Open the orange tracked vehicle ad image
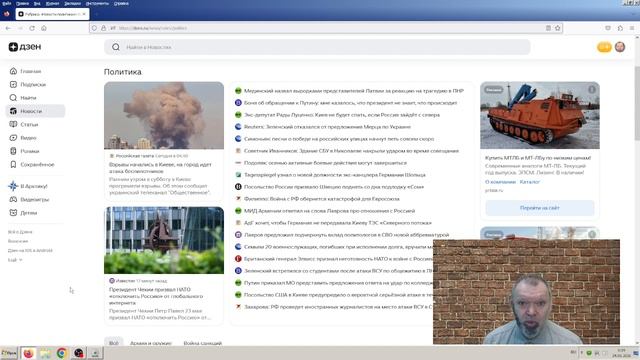This screenshot has width=640, height=360. (540, 116)
